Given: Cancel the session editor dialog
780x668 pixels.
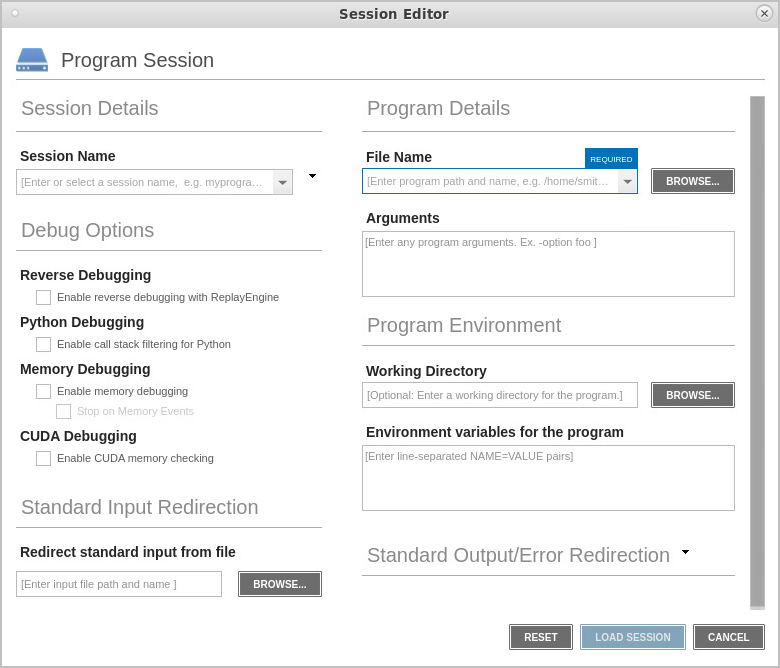Looking at the screenshot, I should [728, 637].
